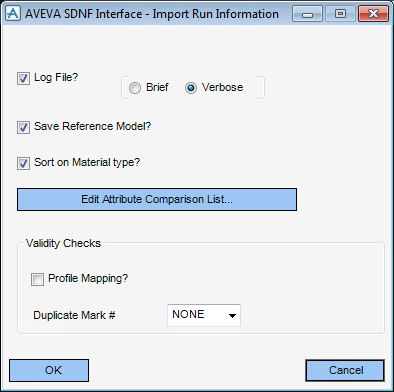Uncheck the Save Reference Model? checkbox
394x392 pixels.
23,127
